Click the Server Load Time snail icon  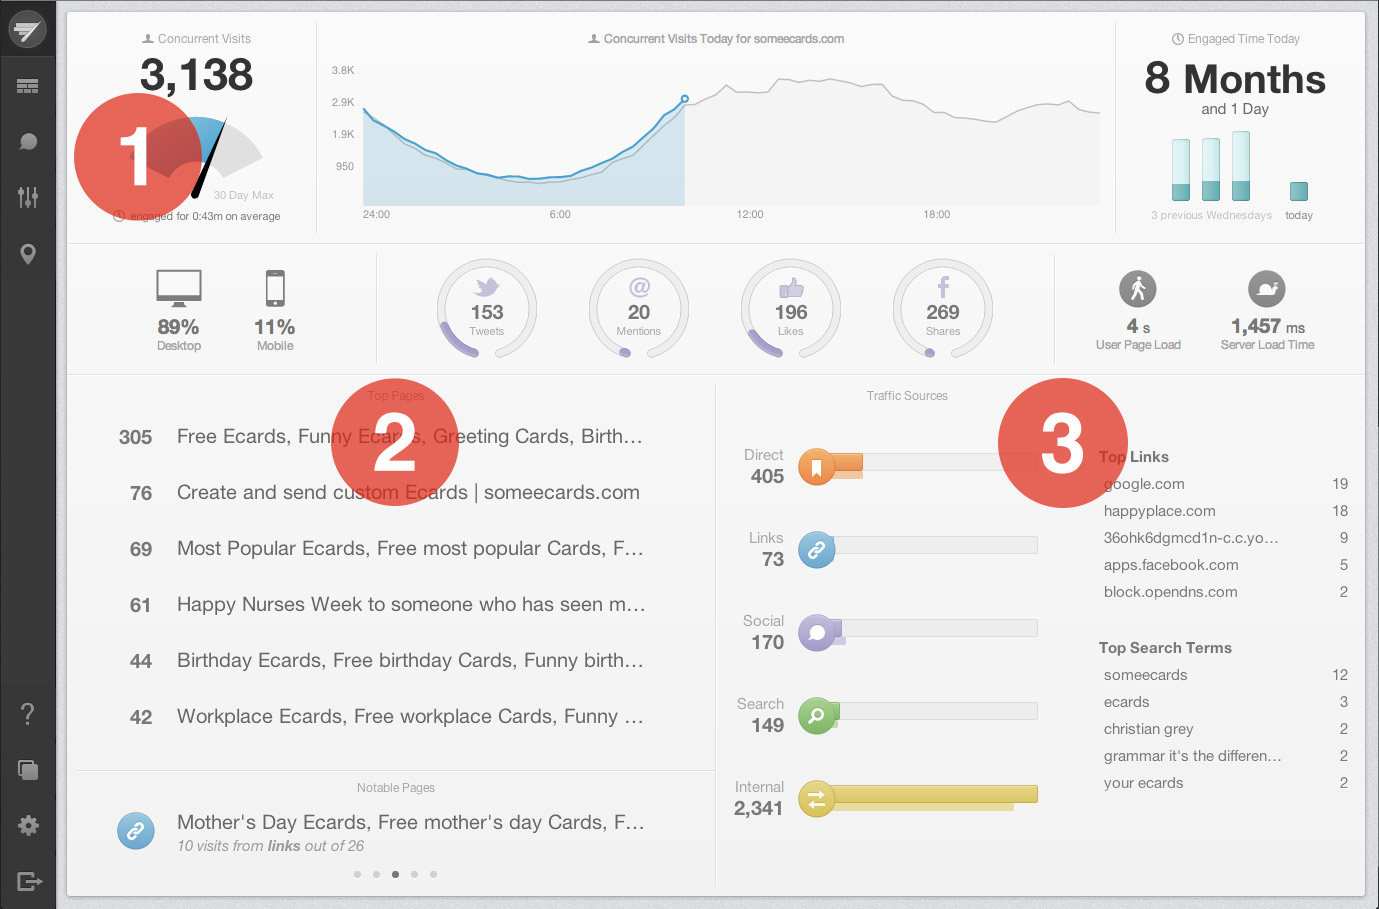point(1267,289)
